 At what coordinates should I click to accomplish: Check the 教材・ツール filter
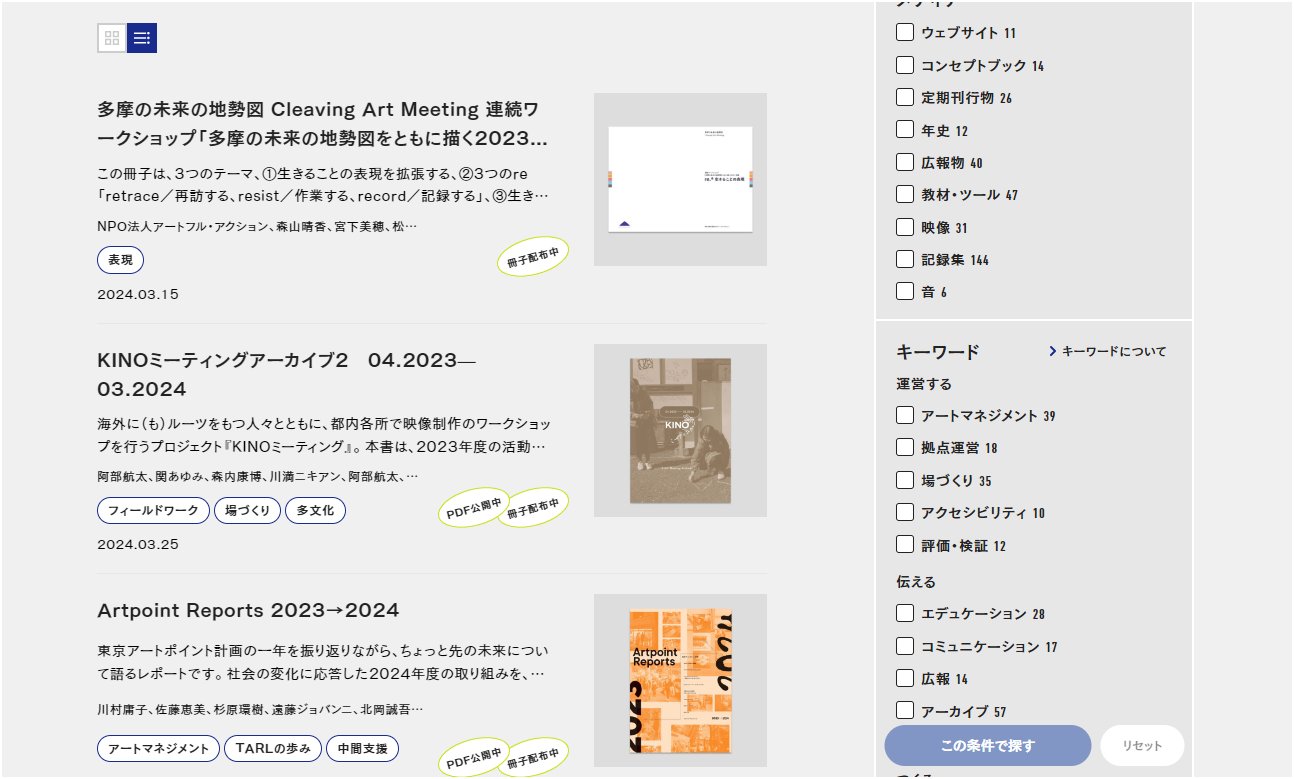click(905, 194)
